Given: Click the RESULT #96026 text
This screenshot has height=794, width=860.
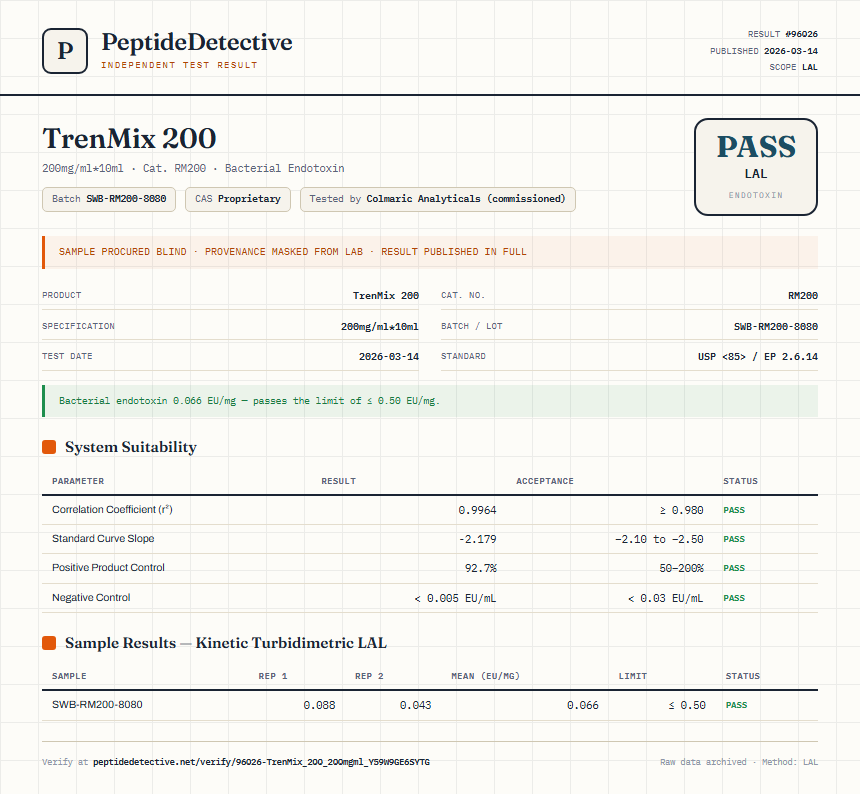Looking at the screenshot, I should (x=783, y=34).
